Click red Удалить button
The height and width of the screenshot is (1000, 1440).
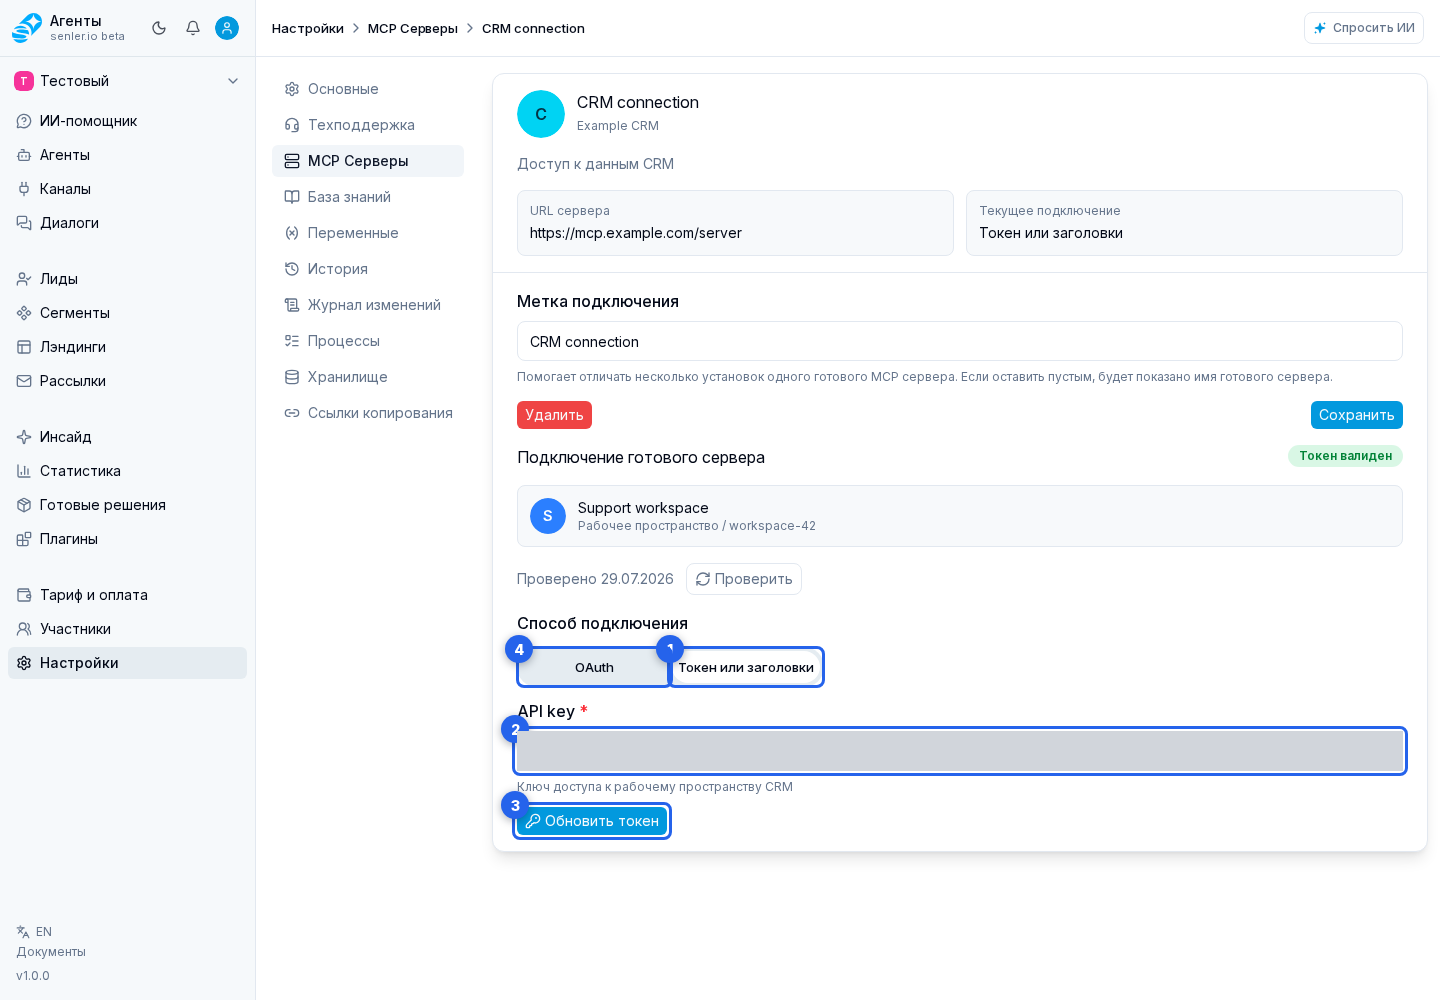click(554, 415)
